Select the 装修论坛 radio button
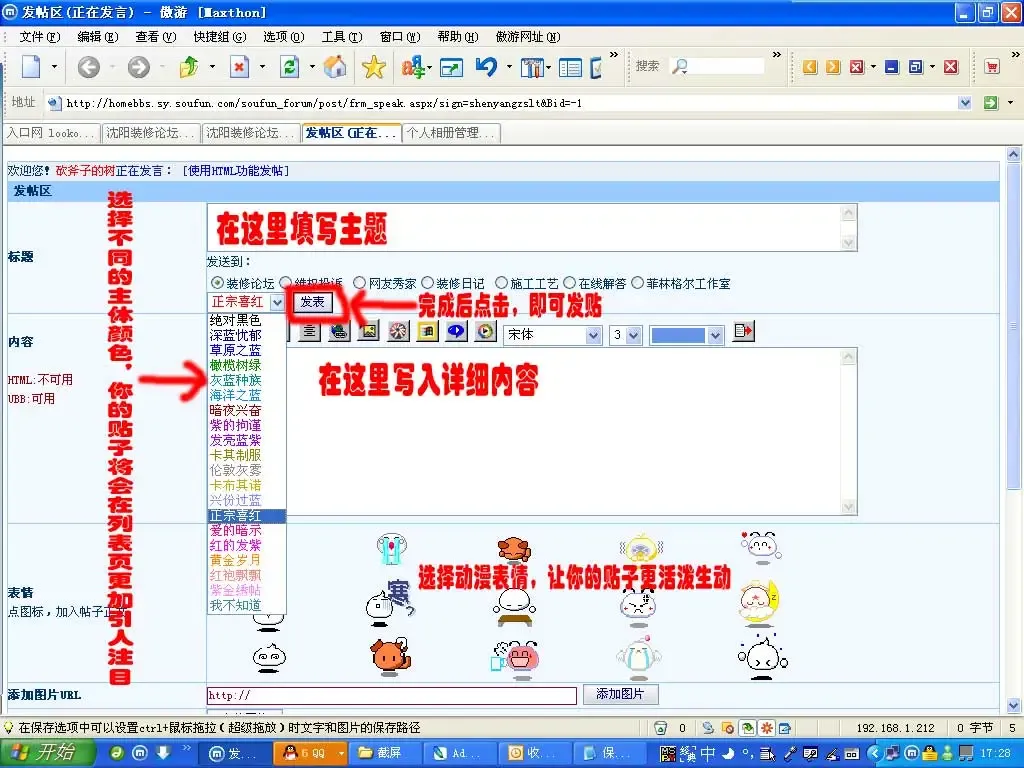The width and height of the screenshot is (1024, 768). [217, 283]
